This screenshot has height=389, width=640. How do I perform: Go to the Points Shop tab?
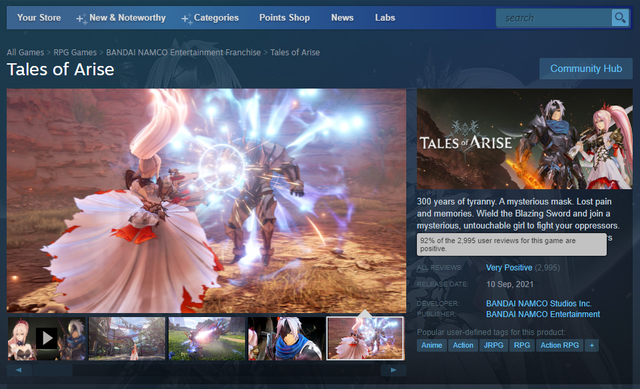point(284,18)
